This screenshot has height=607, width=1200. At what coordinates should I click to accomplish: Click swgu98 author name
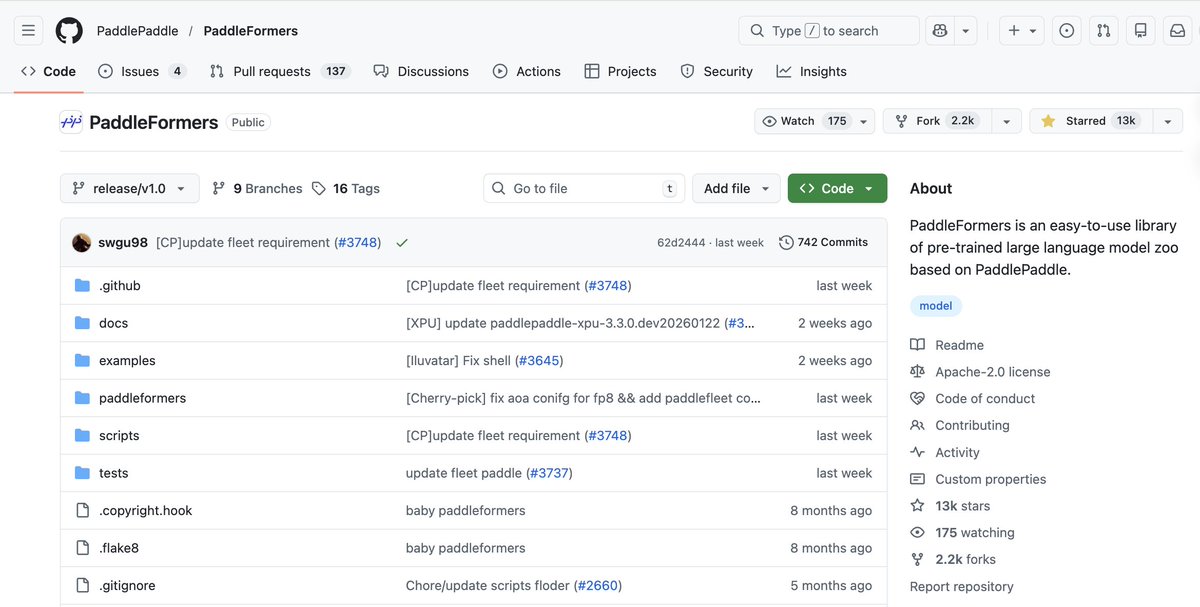[x=123, y=243]
